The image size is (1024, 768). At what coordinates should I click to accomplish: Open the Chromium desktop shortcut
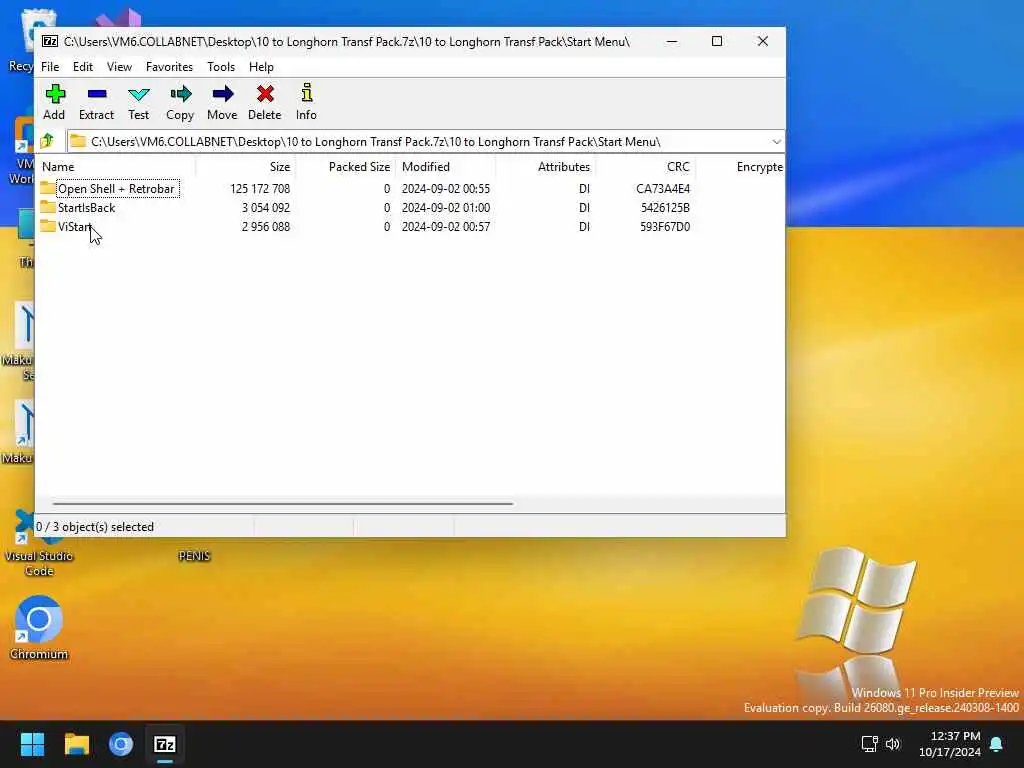pos(39,627)
